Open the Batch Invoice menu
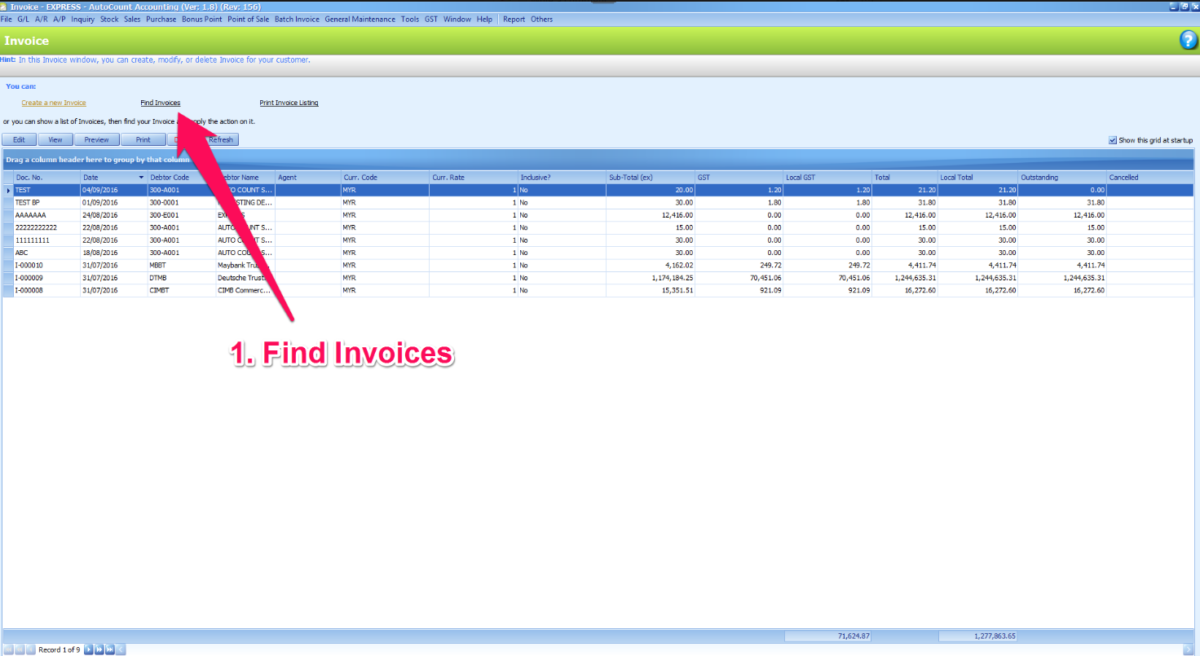Screen dimensions: 1200x656 [296, 18]
